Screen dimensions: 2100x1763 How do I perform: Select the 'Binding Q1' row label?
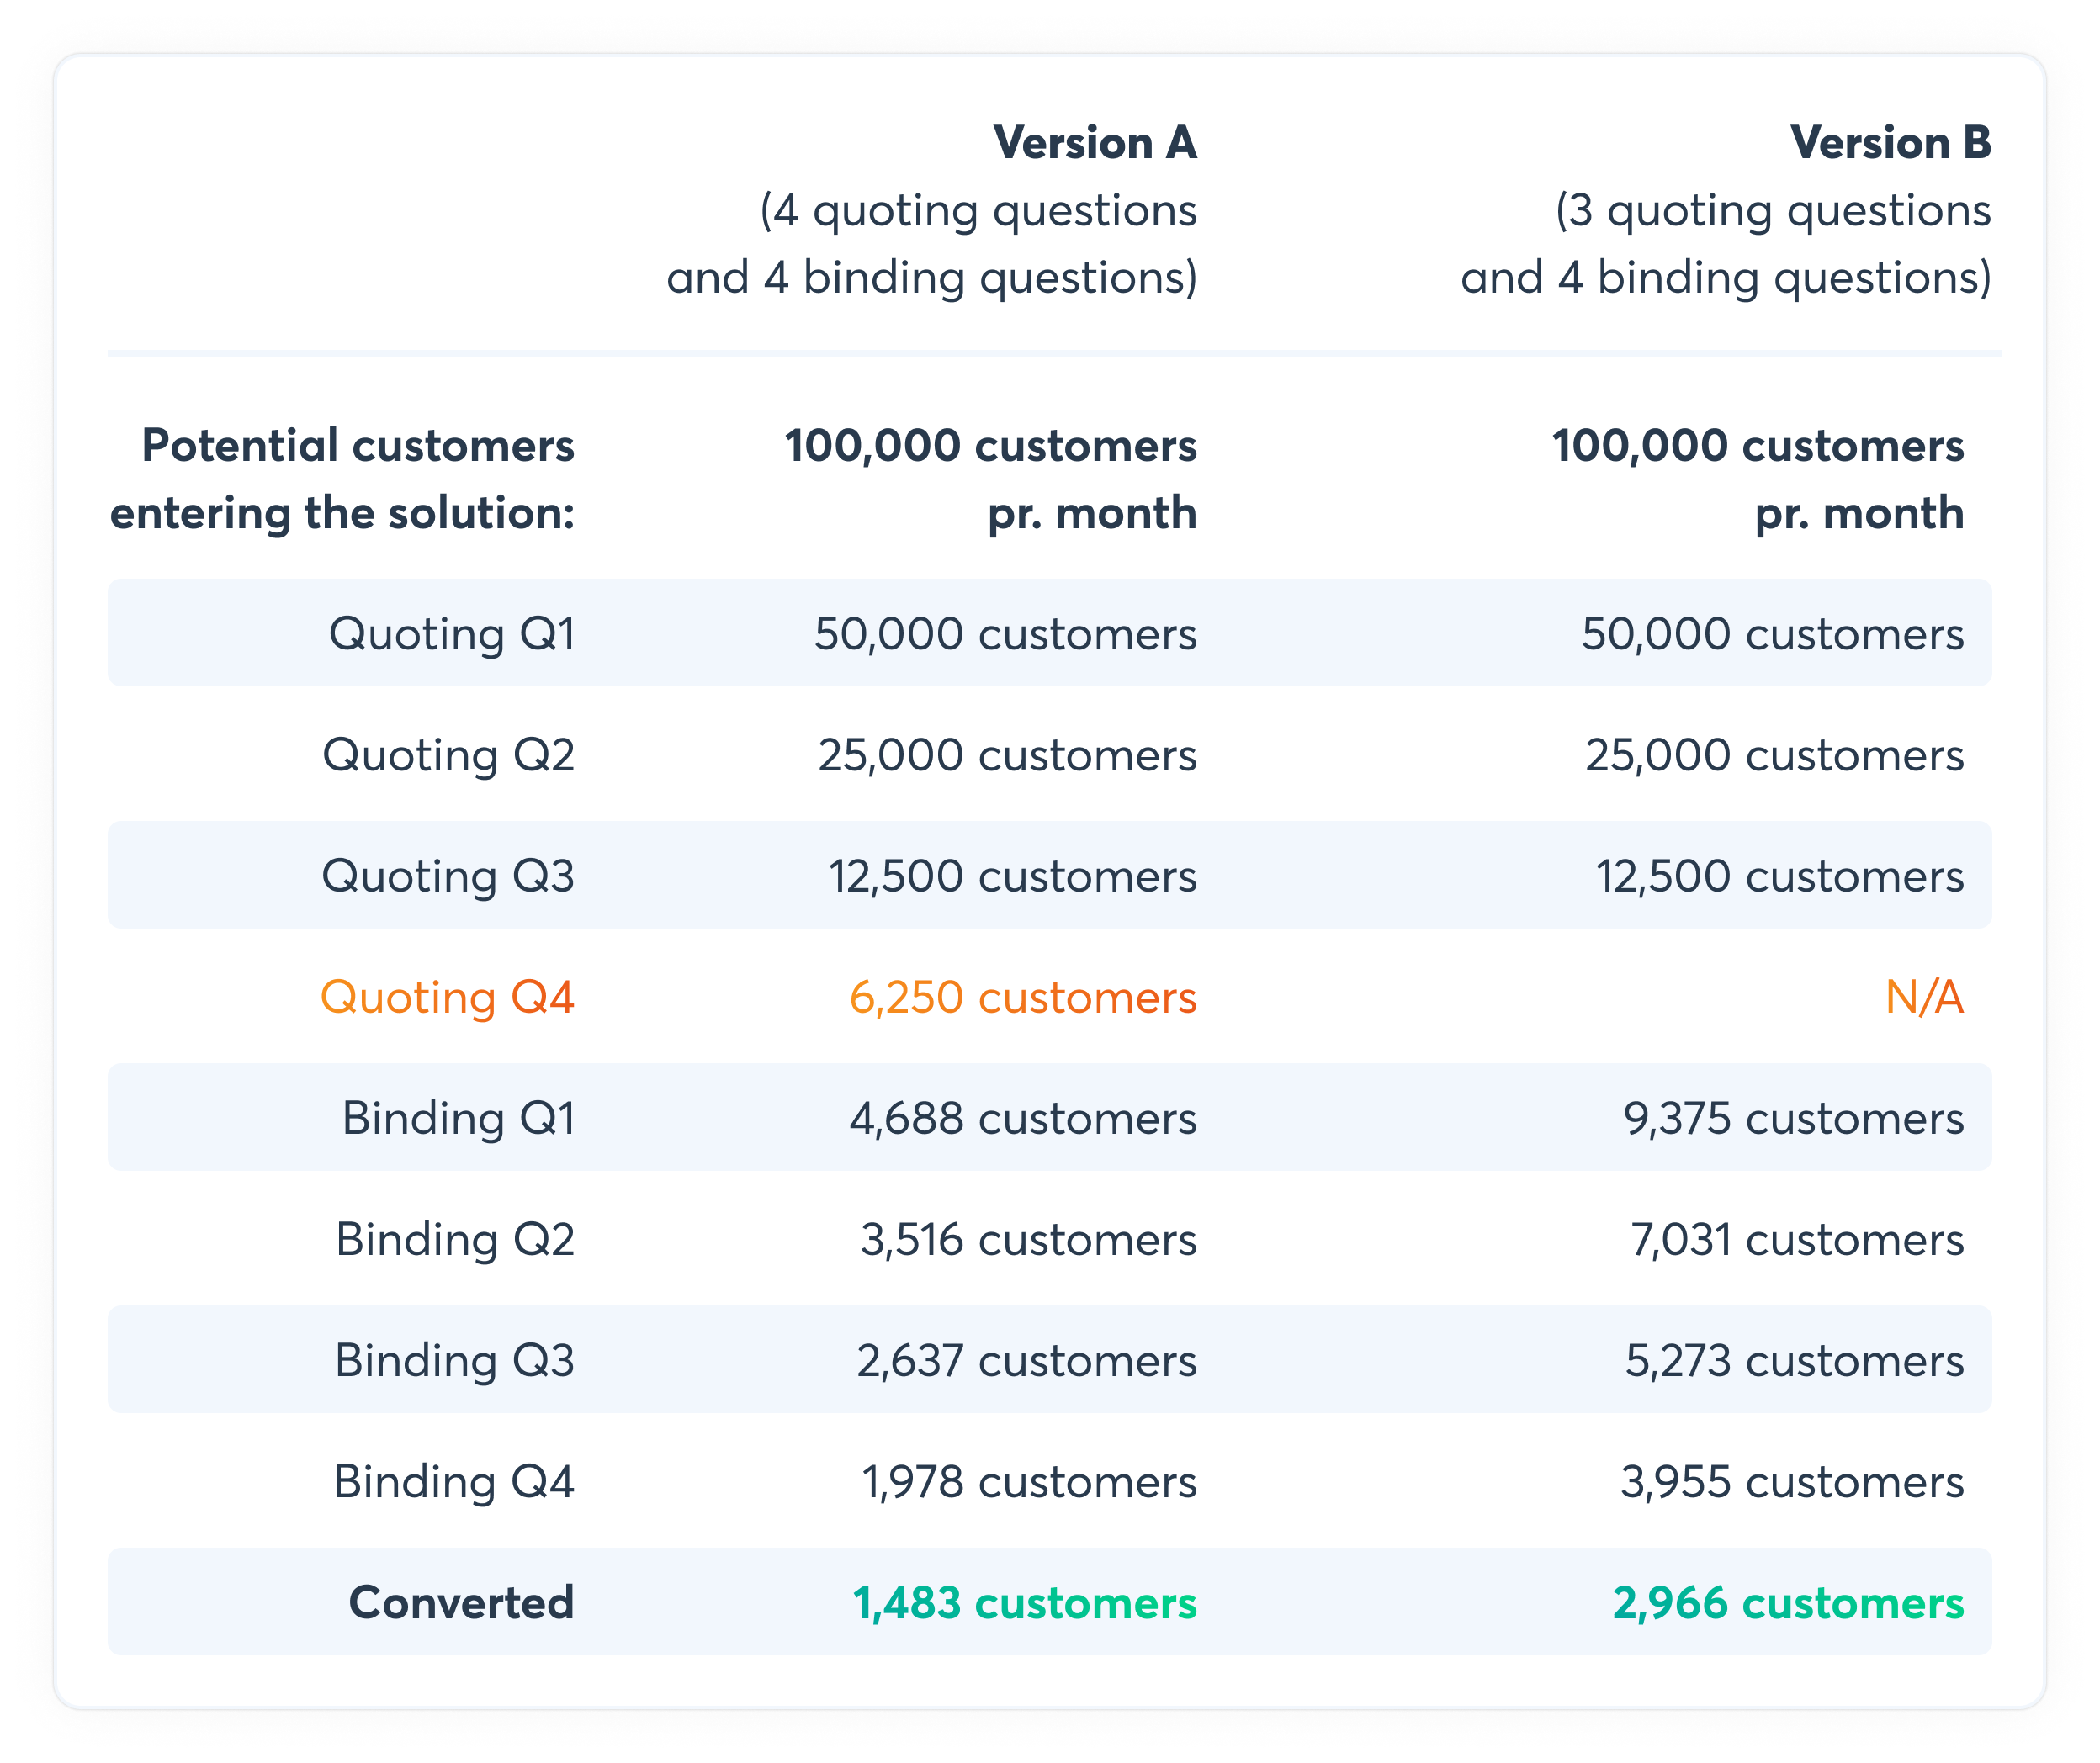coord(459,1119)
